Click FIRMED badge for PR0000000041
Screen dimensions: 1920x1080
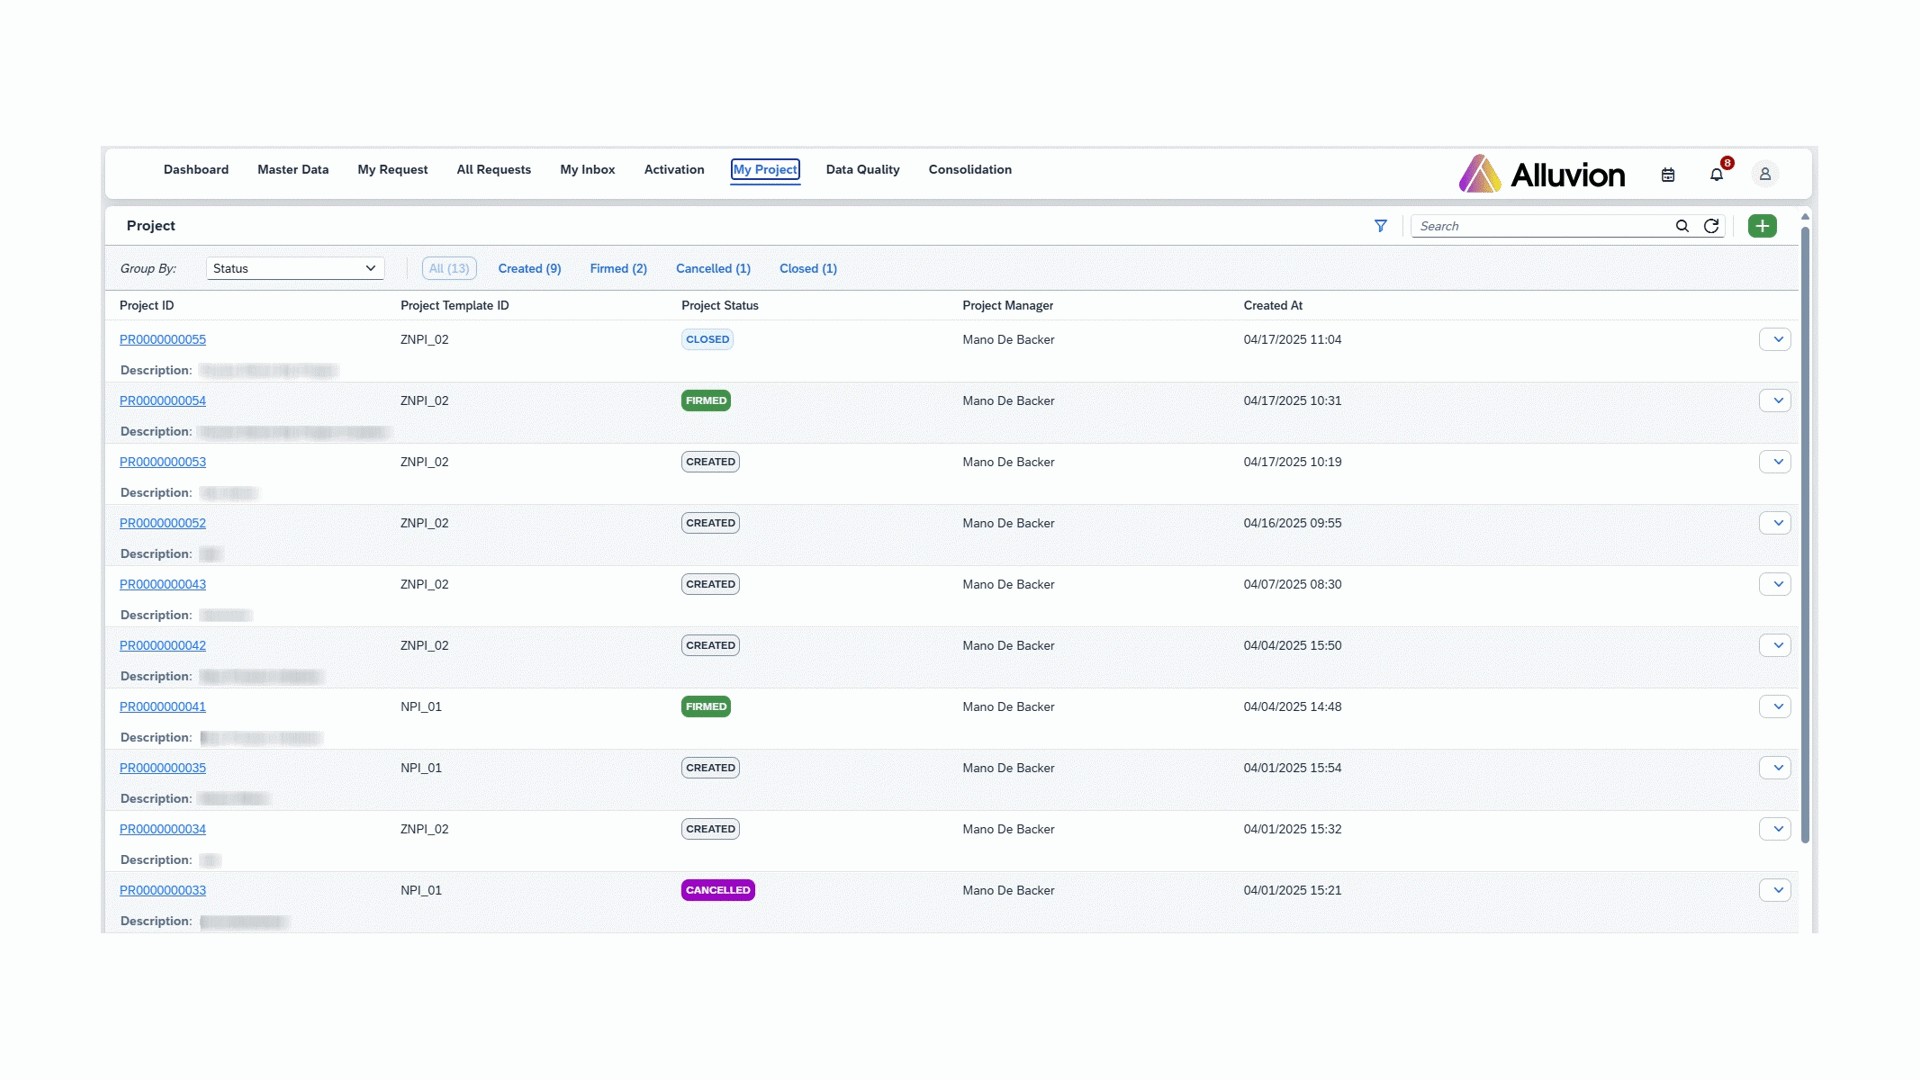[706, 707]
